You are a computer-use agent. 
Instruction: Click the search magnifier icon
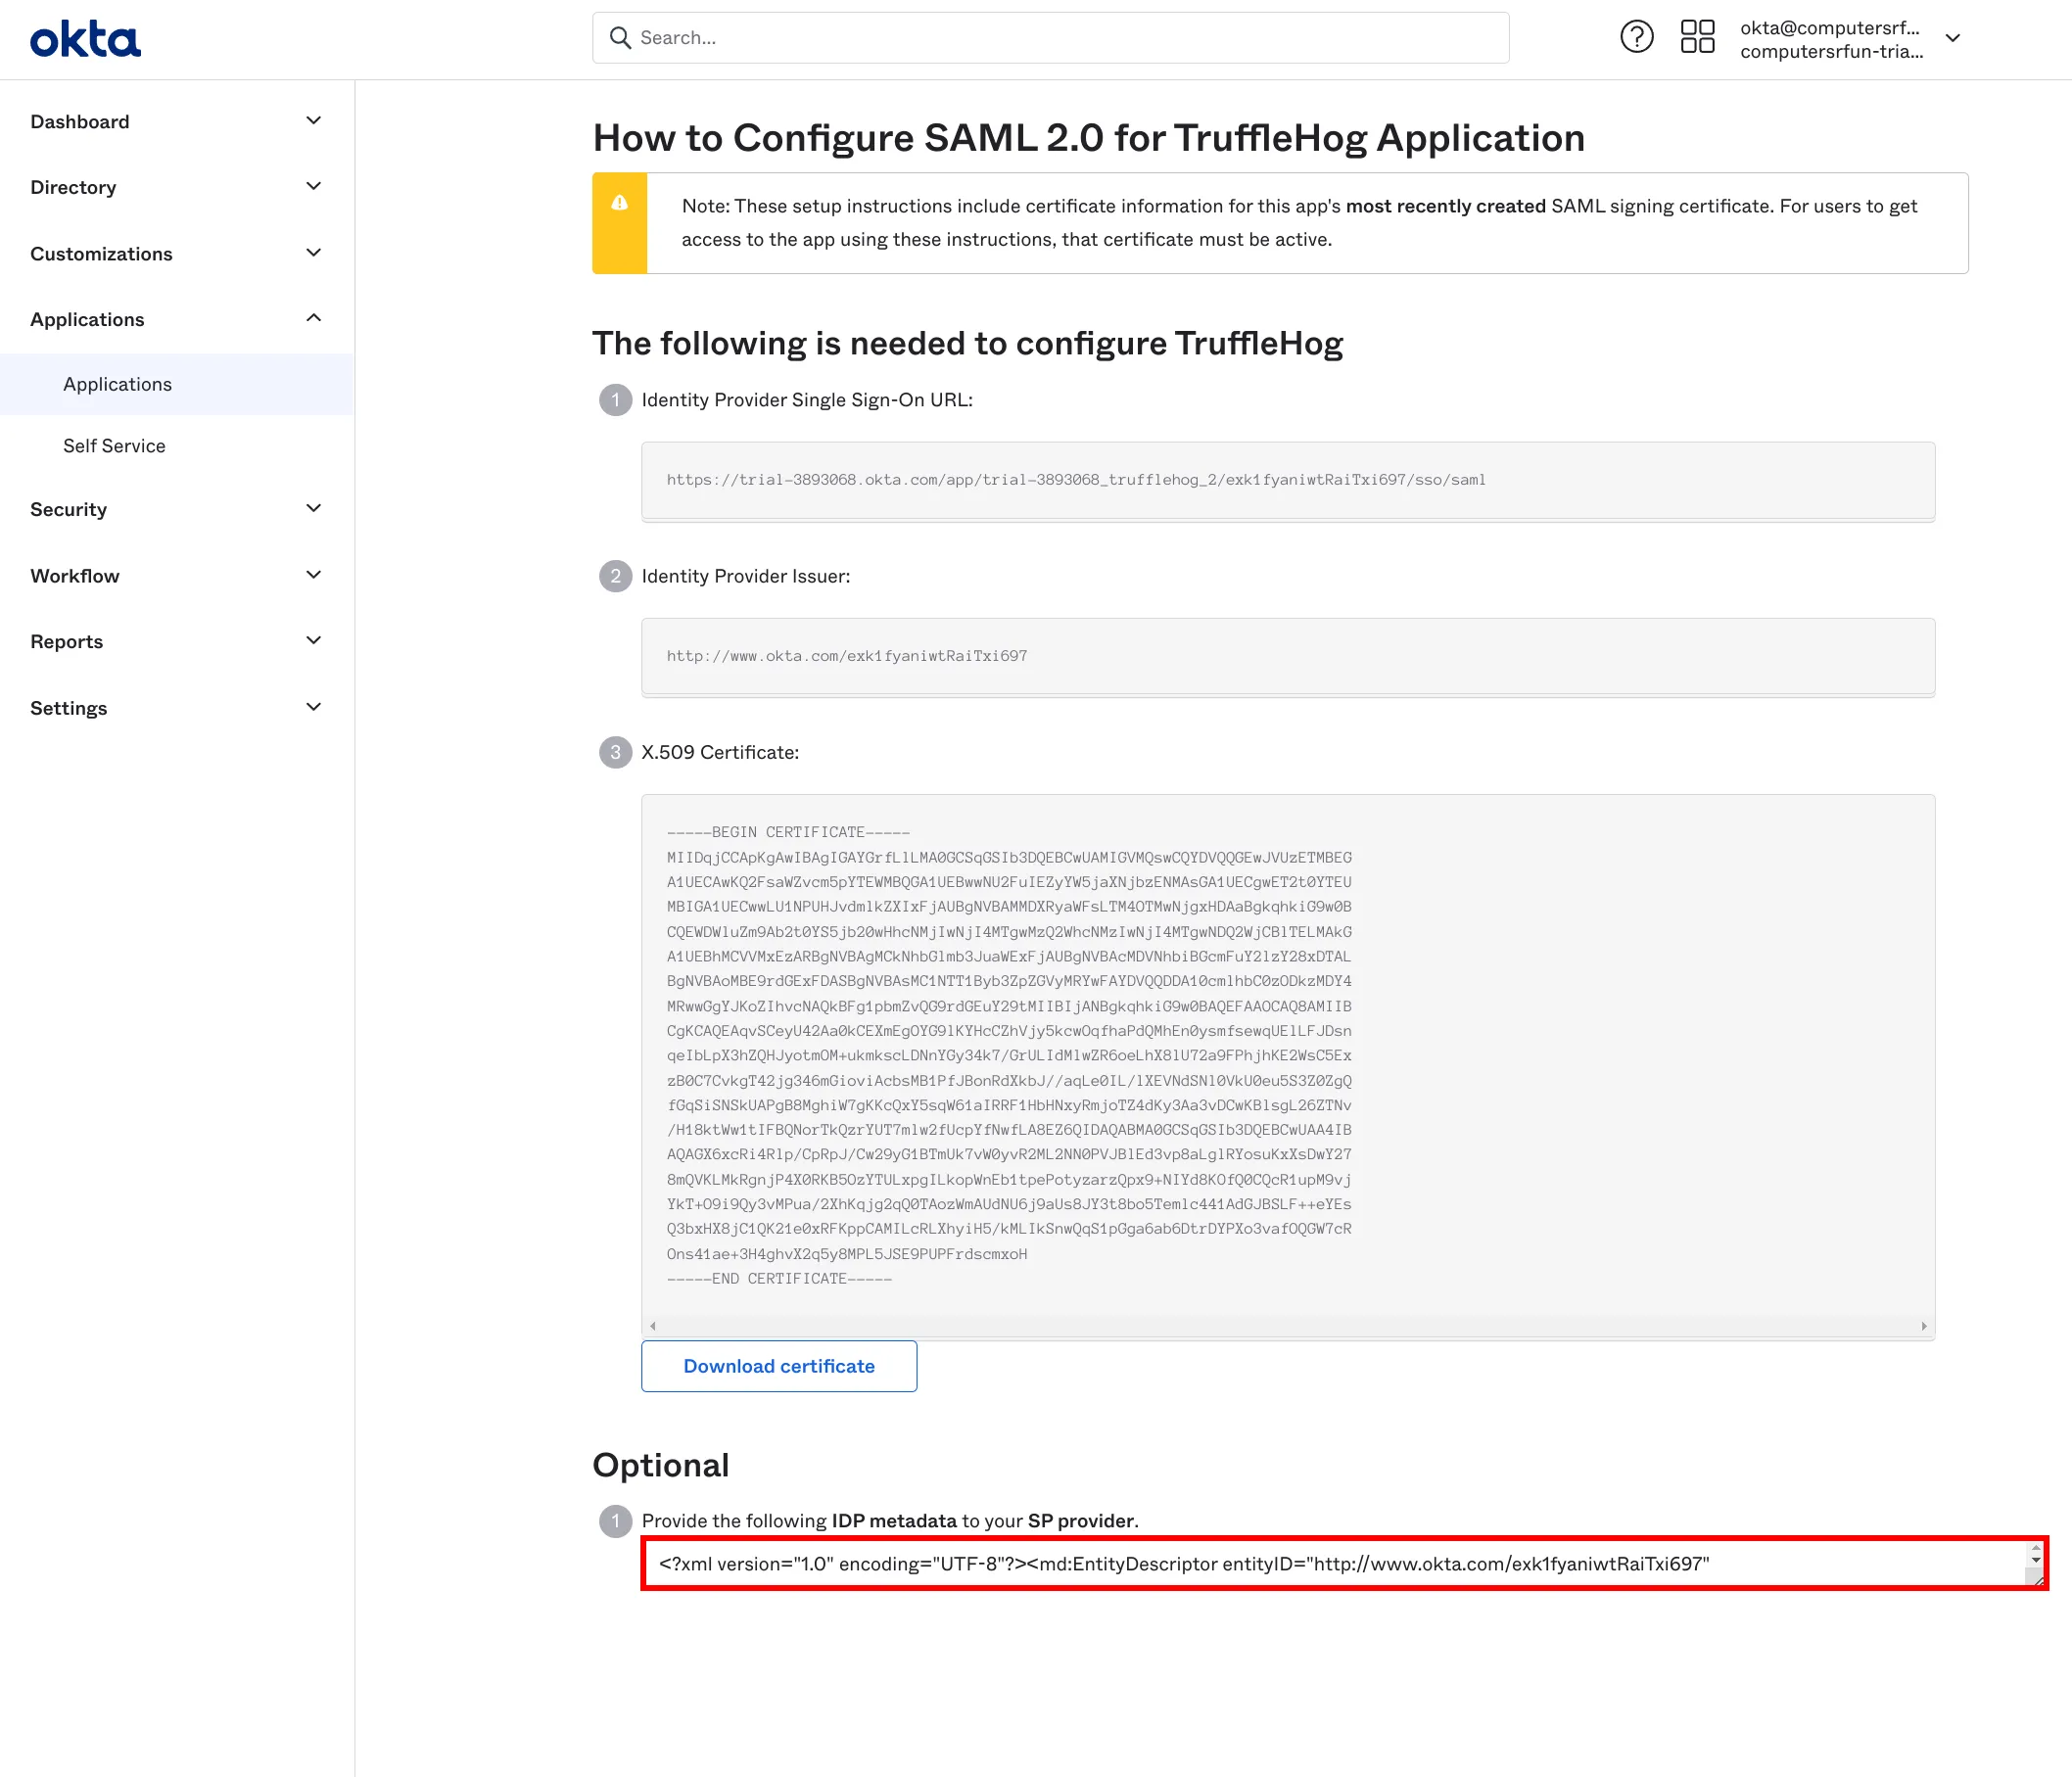(x=620, y=38)
